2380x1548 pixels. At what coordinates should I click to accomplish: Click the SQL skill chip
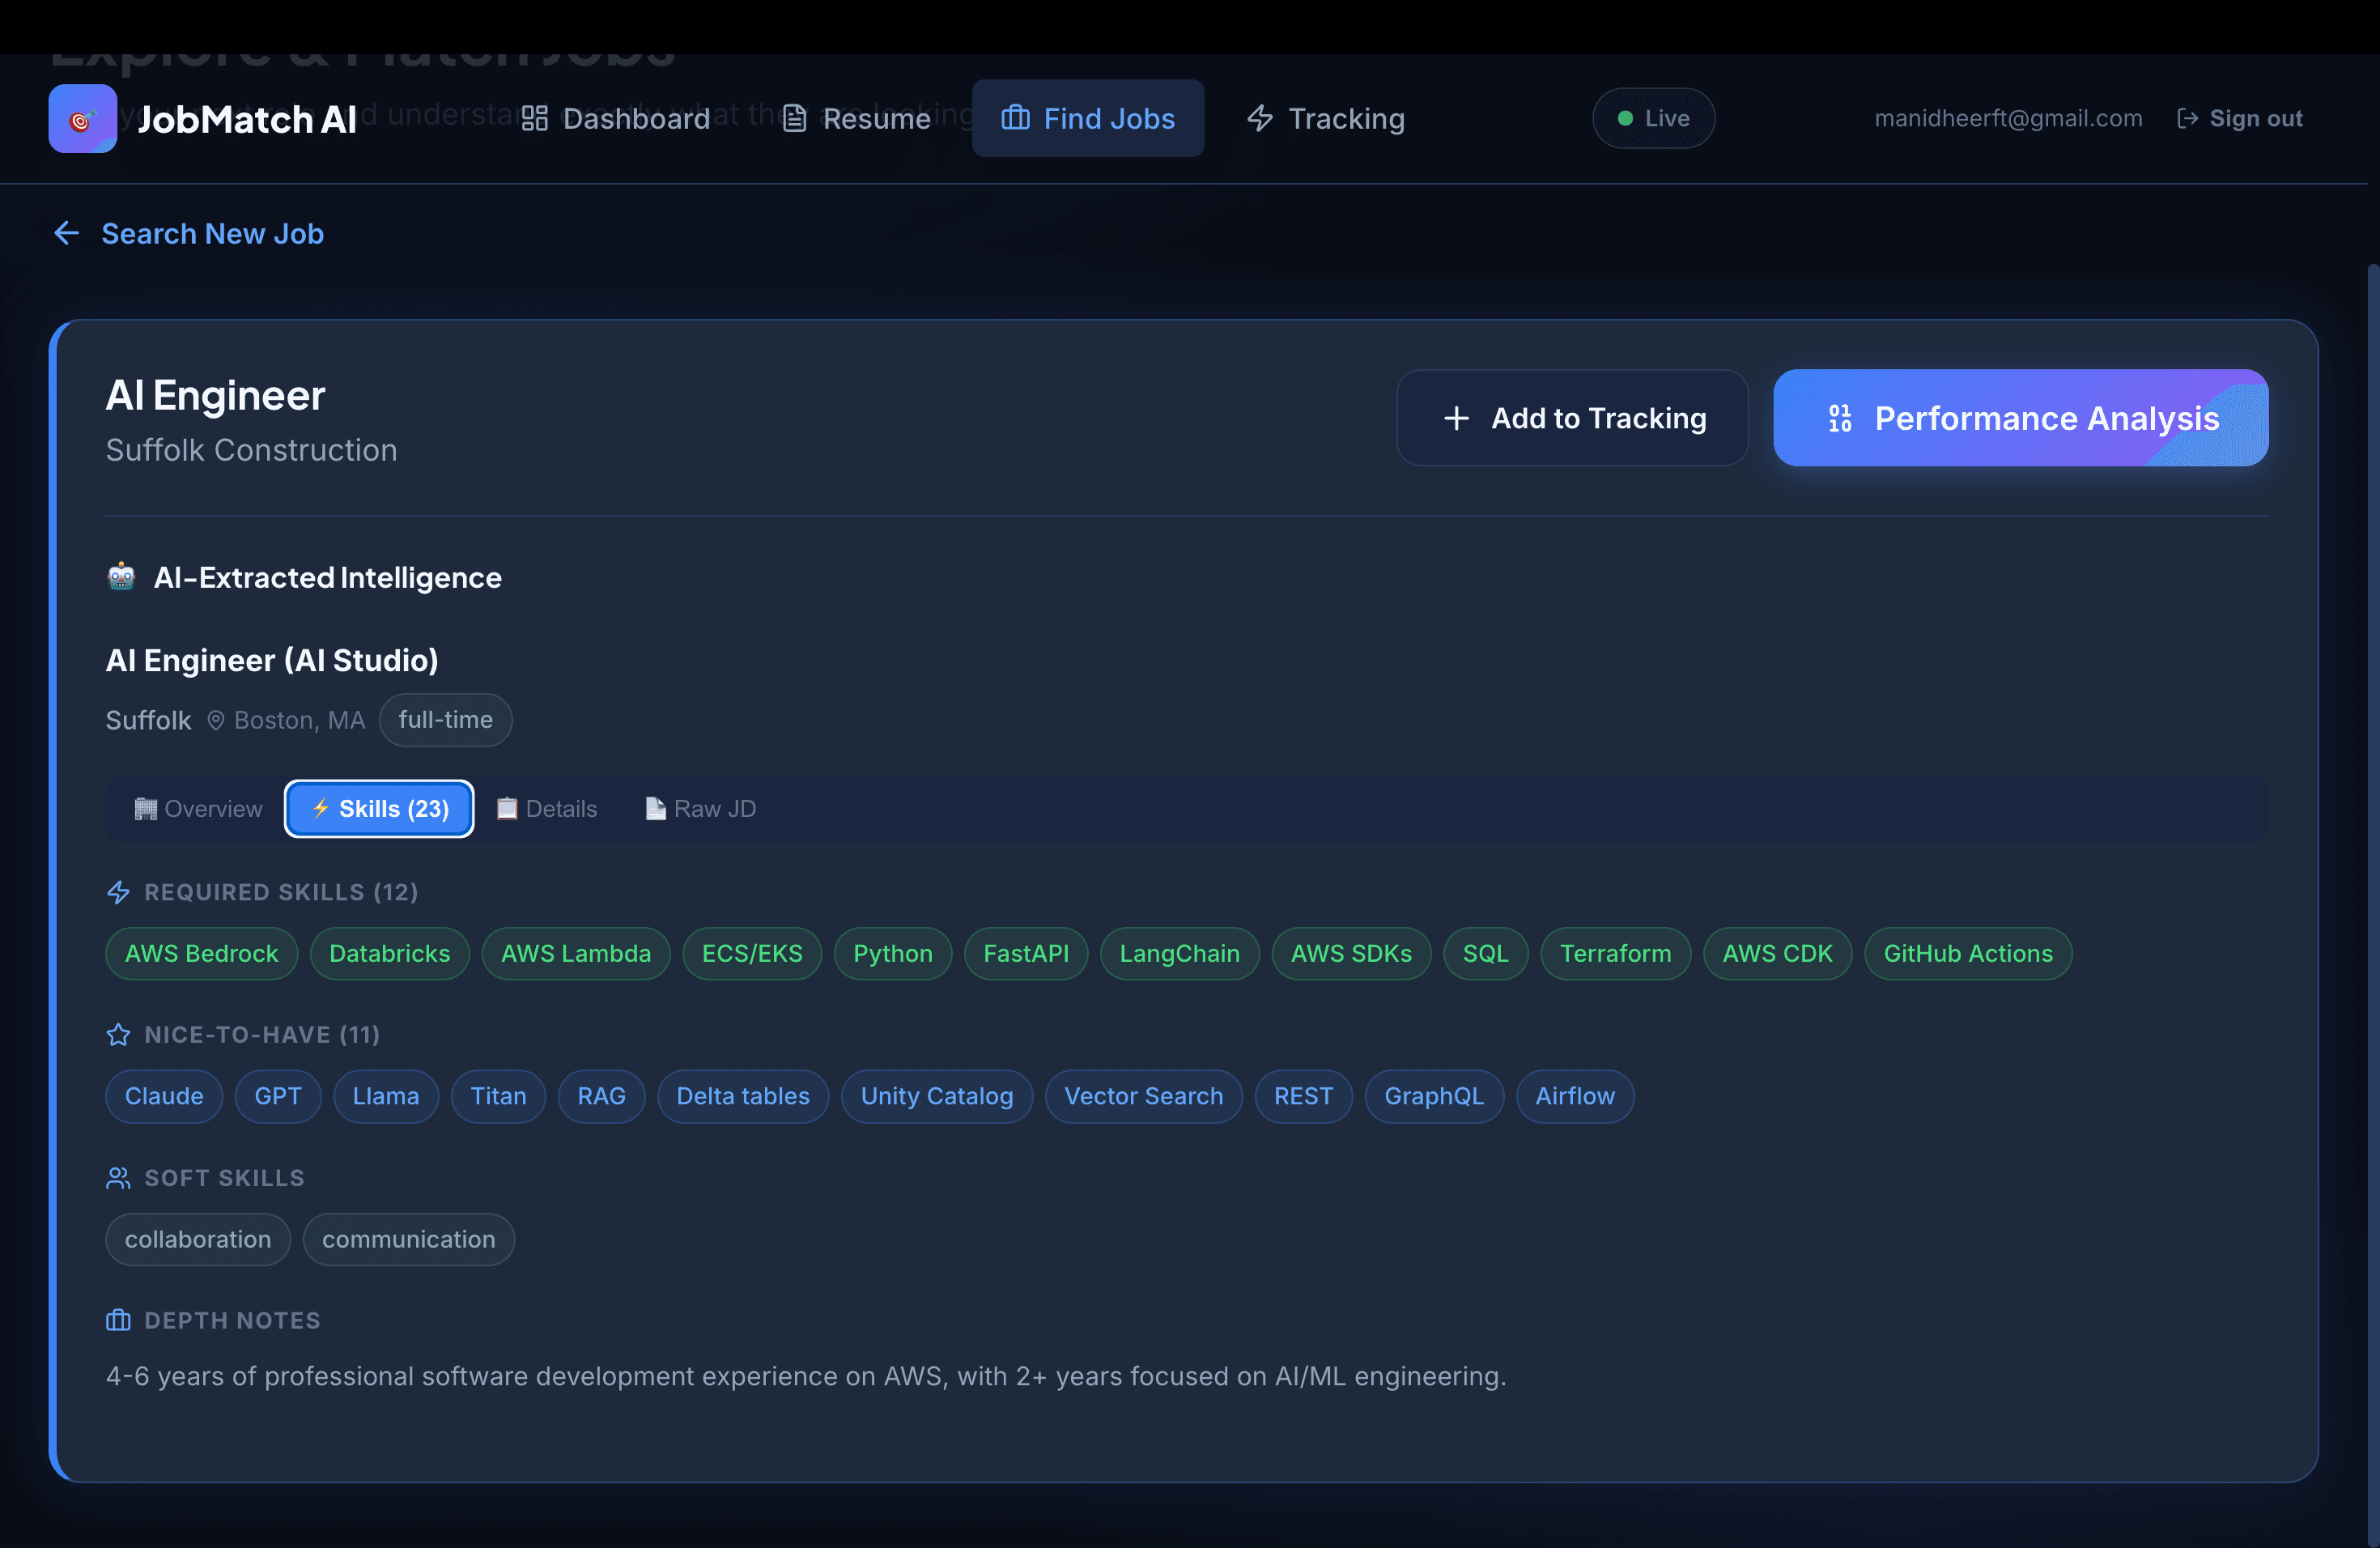pyautogui.click(x=1486, y=954)
